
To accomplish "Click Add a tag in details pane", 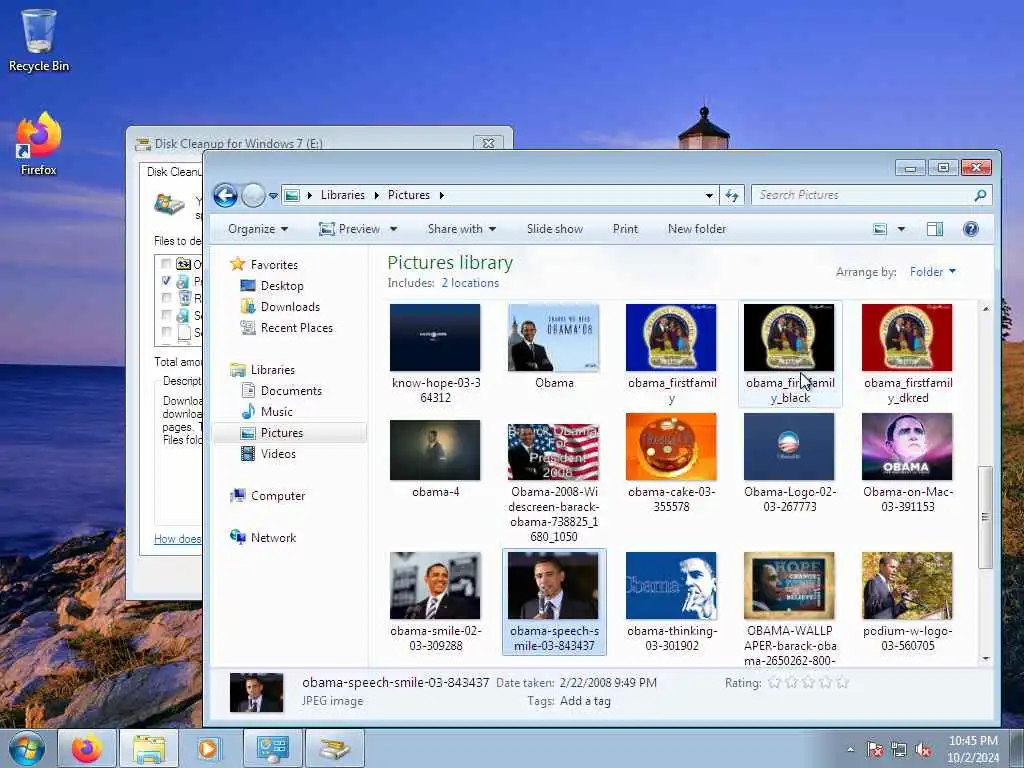I will tap(585, 701).
